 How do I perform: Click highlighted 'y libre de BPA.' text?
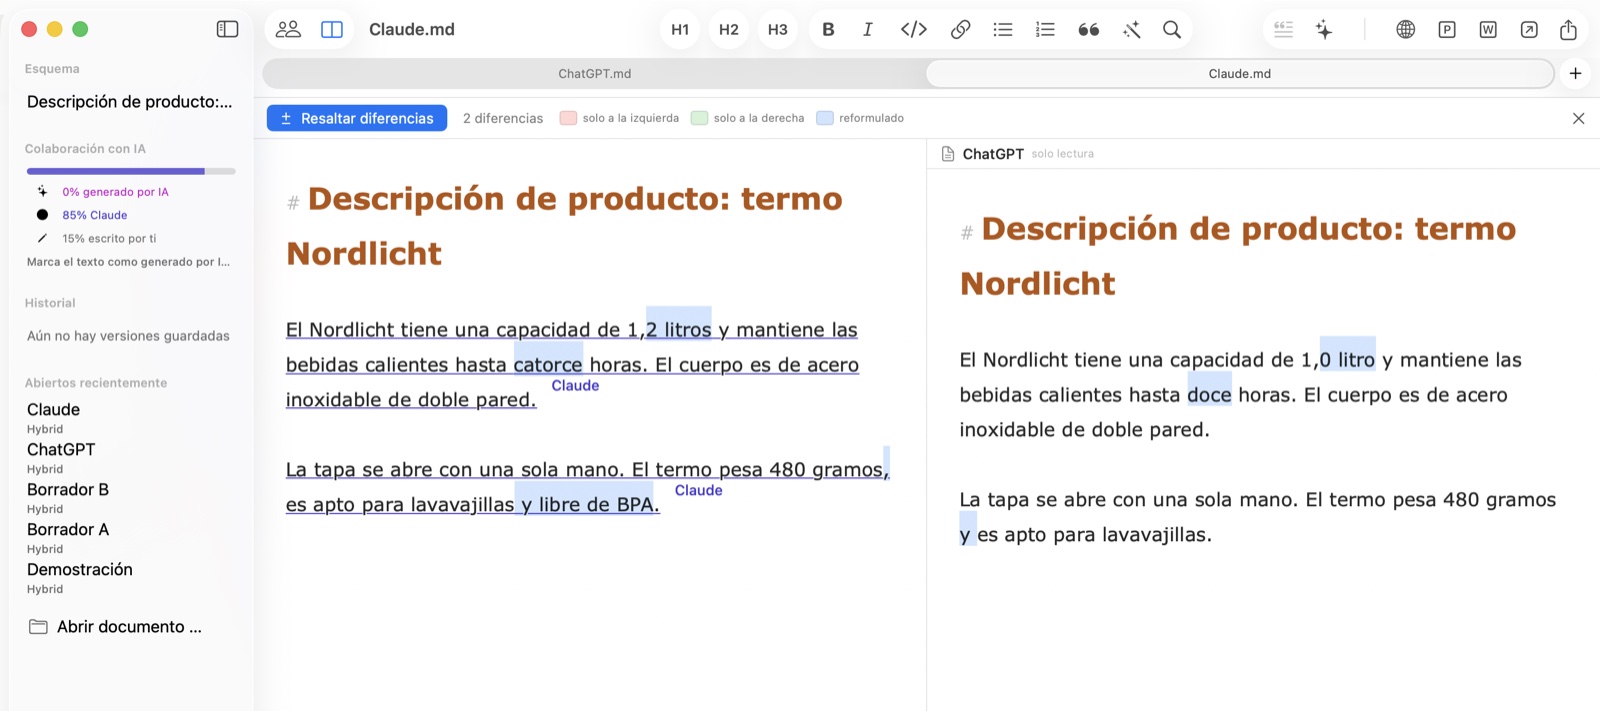(x=589, y=504)
